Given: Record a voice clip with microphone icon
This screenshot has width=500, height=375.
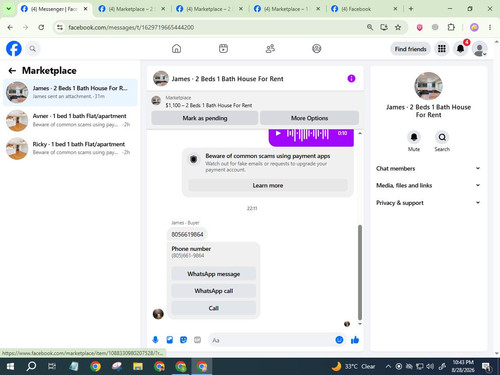Looking at the screenshot, I should [x=155, y=340].
